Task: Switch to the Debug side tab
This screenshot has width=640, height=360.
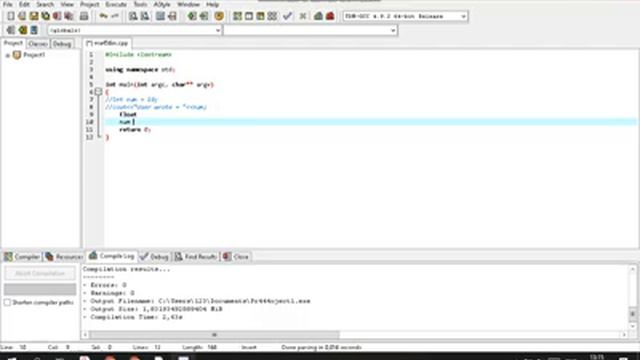Action: (62, 44)
